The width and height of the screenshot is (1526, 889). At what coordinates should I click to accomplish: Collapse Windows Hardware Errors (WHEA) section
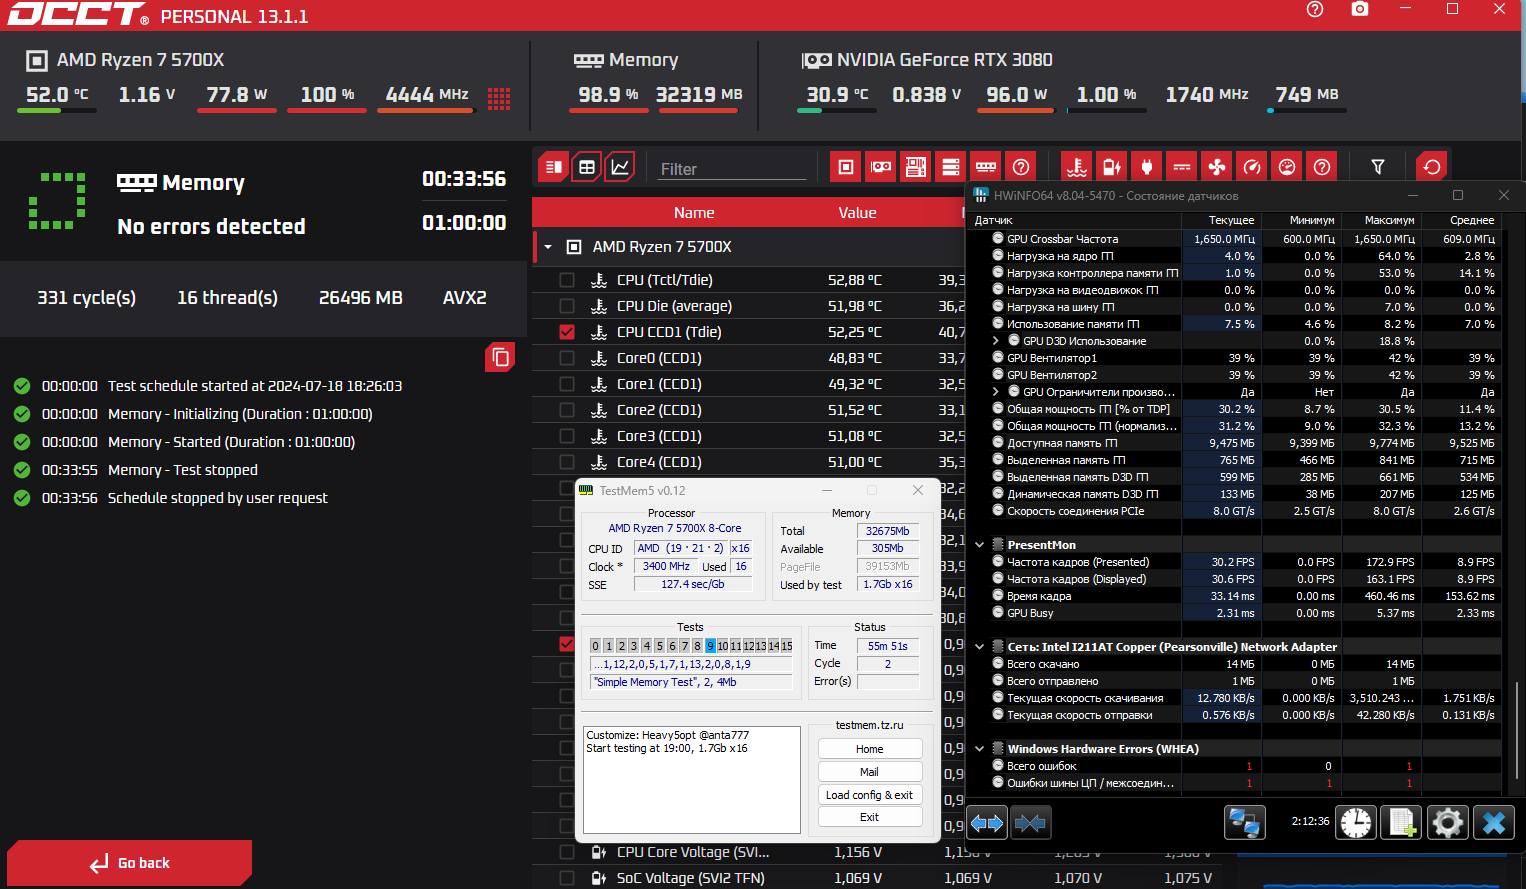(x=980, y=749)
